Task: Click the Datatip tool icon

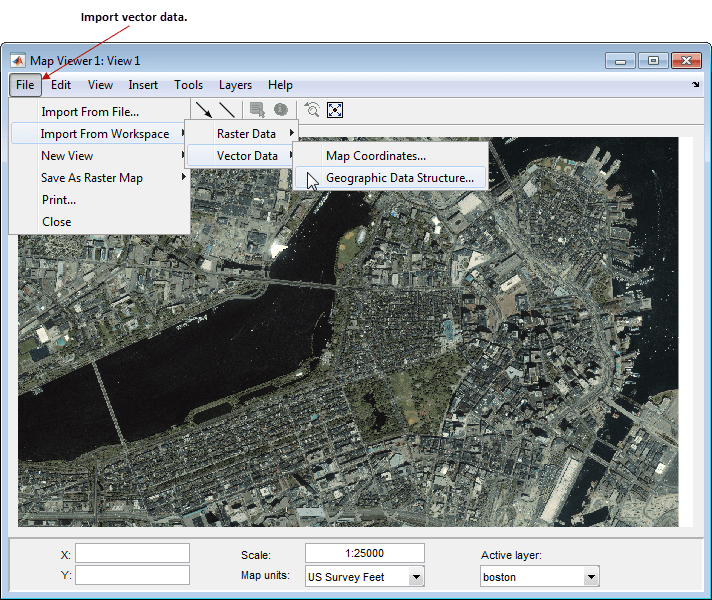Action: click(x=258, y=110)
